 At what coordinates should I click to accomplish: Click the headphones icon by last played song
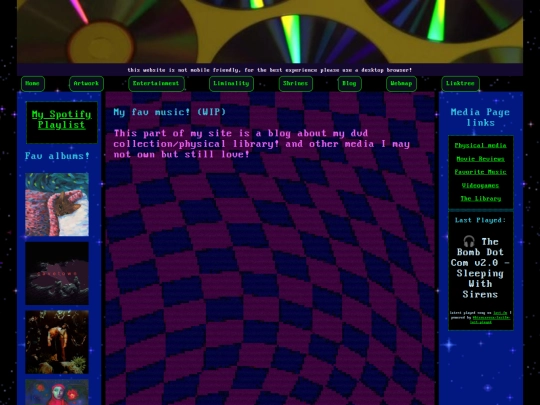[x=469, y=241]
